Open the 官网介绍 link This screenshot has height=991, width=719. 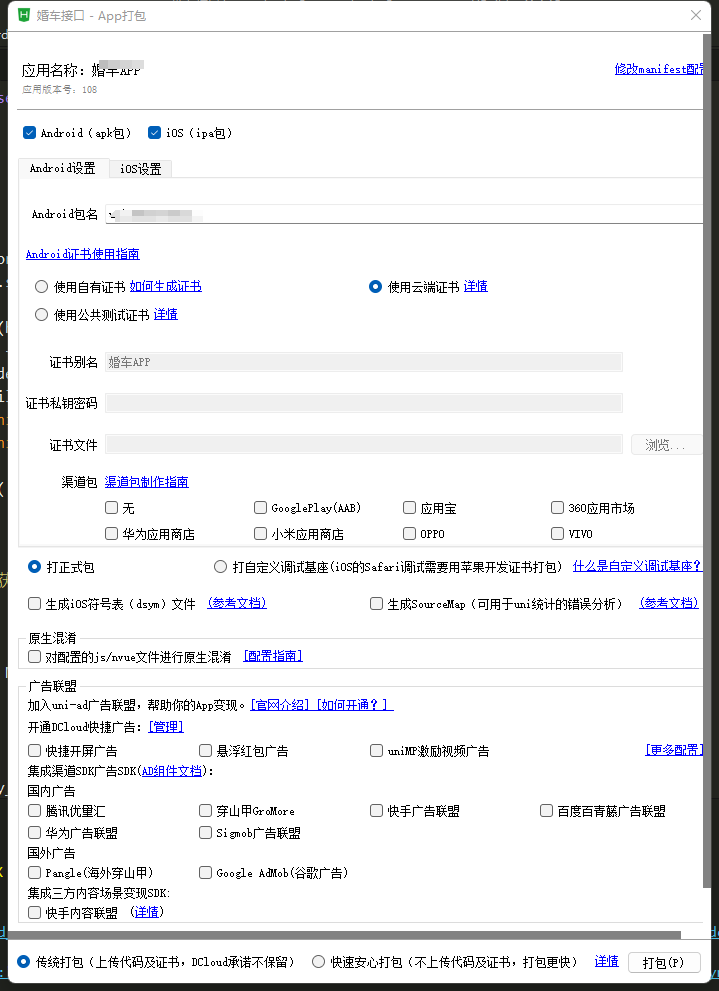pos(281,705)
